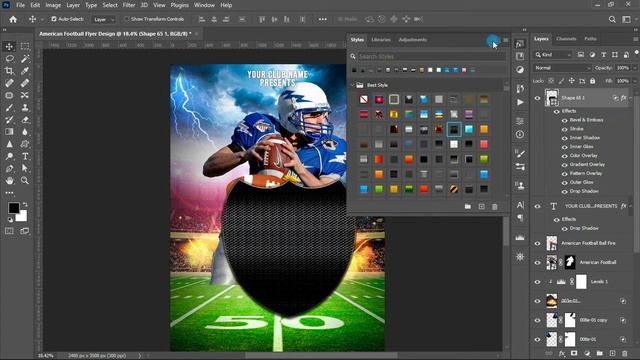Image resolution: width=640 pixels, height=360 pixels.
Task: Open layer filter Kind dropdown
Action: (x=553, y=55)
